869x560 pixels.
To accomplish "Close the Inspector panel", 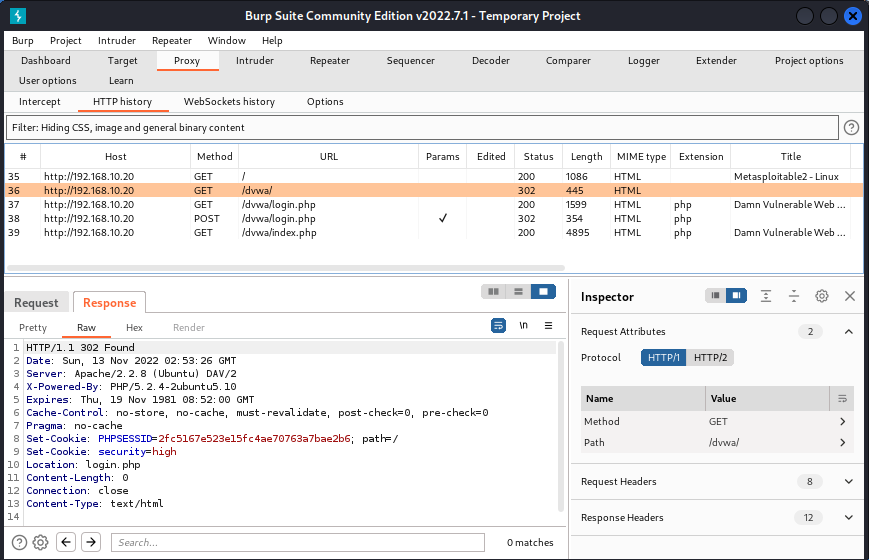I will 850,296.
